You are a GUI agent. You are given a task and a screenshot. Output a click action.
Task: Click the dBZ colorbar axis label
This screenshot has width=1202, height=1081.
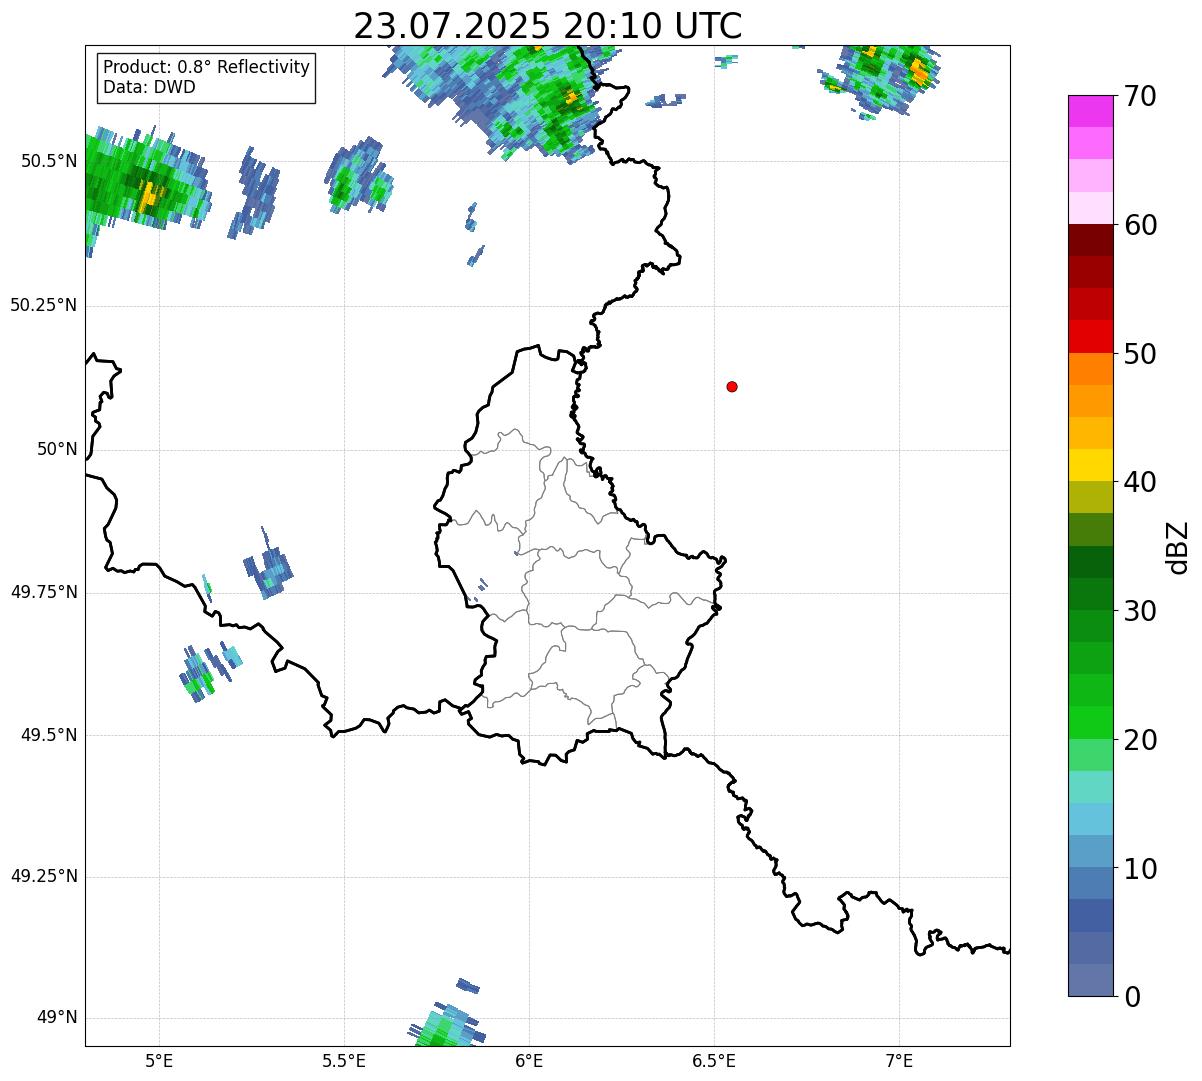[1178, 547]
